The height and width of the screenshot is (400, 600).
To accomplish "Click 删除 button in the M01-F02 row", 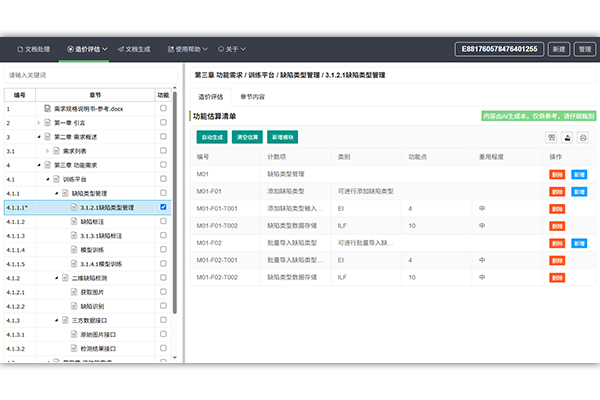I will [x=557, y=242].
